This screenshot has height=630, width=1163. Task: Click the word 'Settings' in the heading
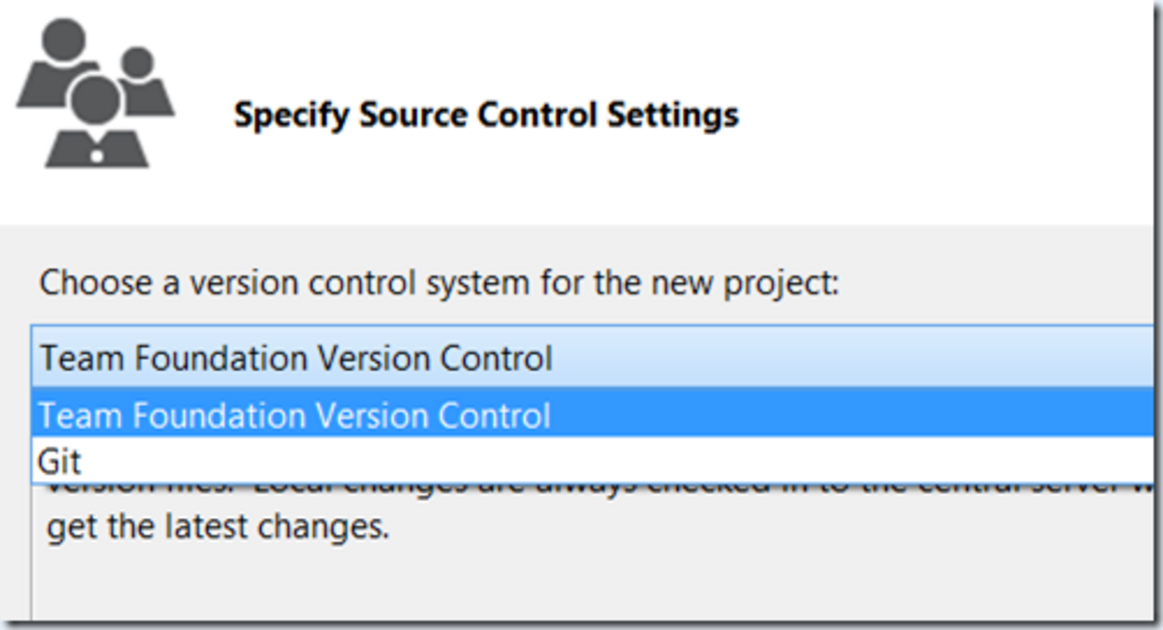[x=673, y=116]
